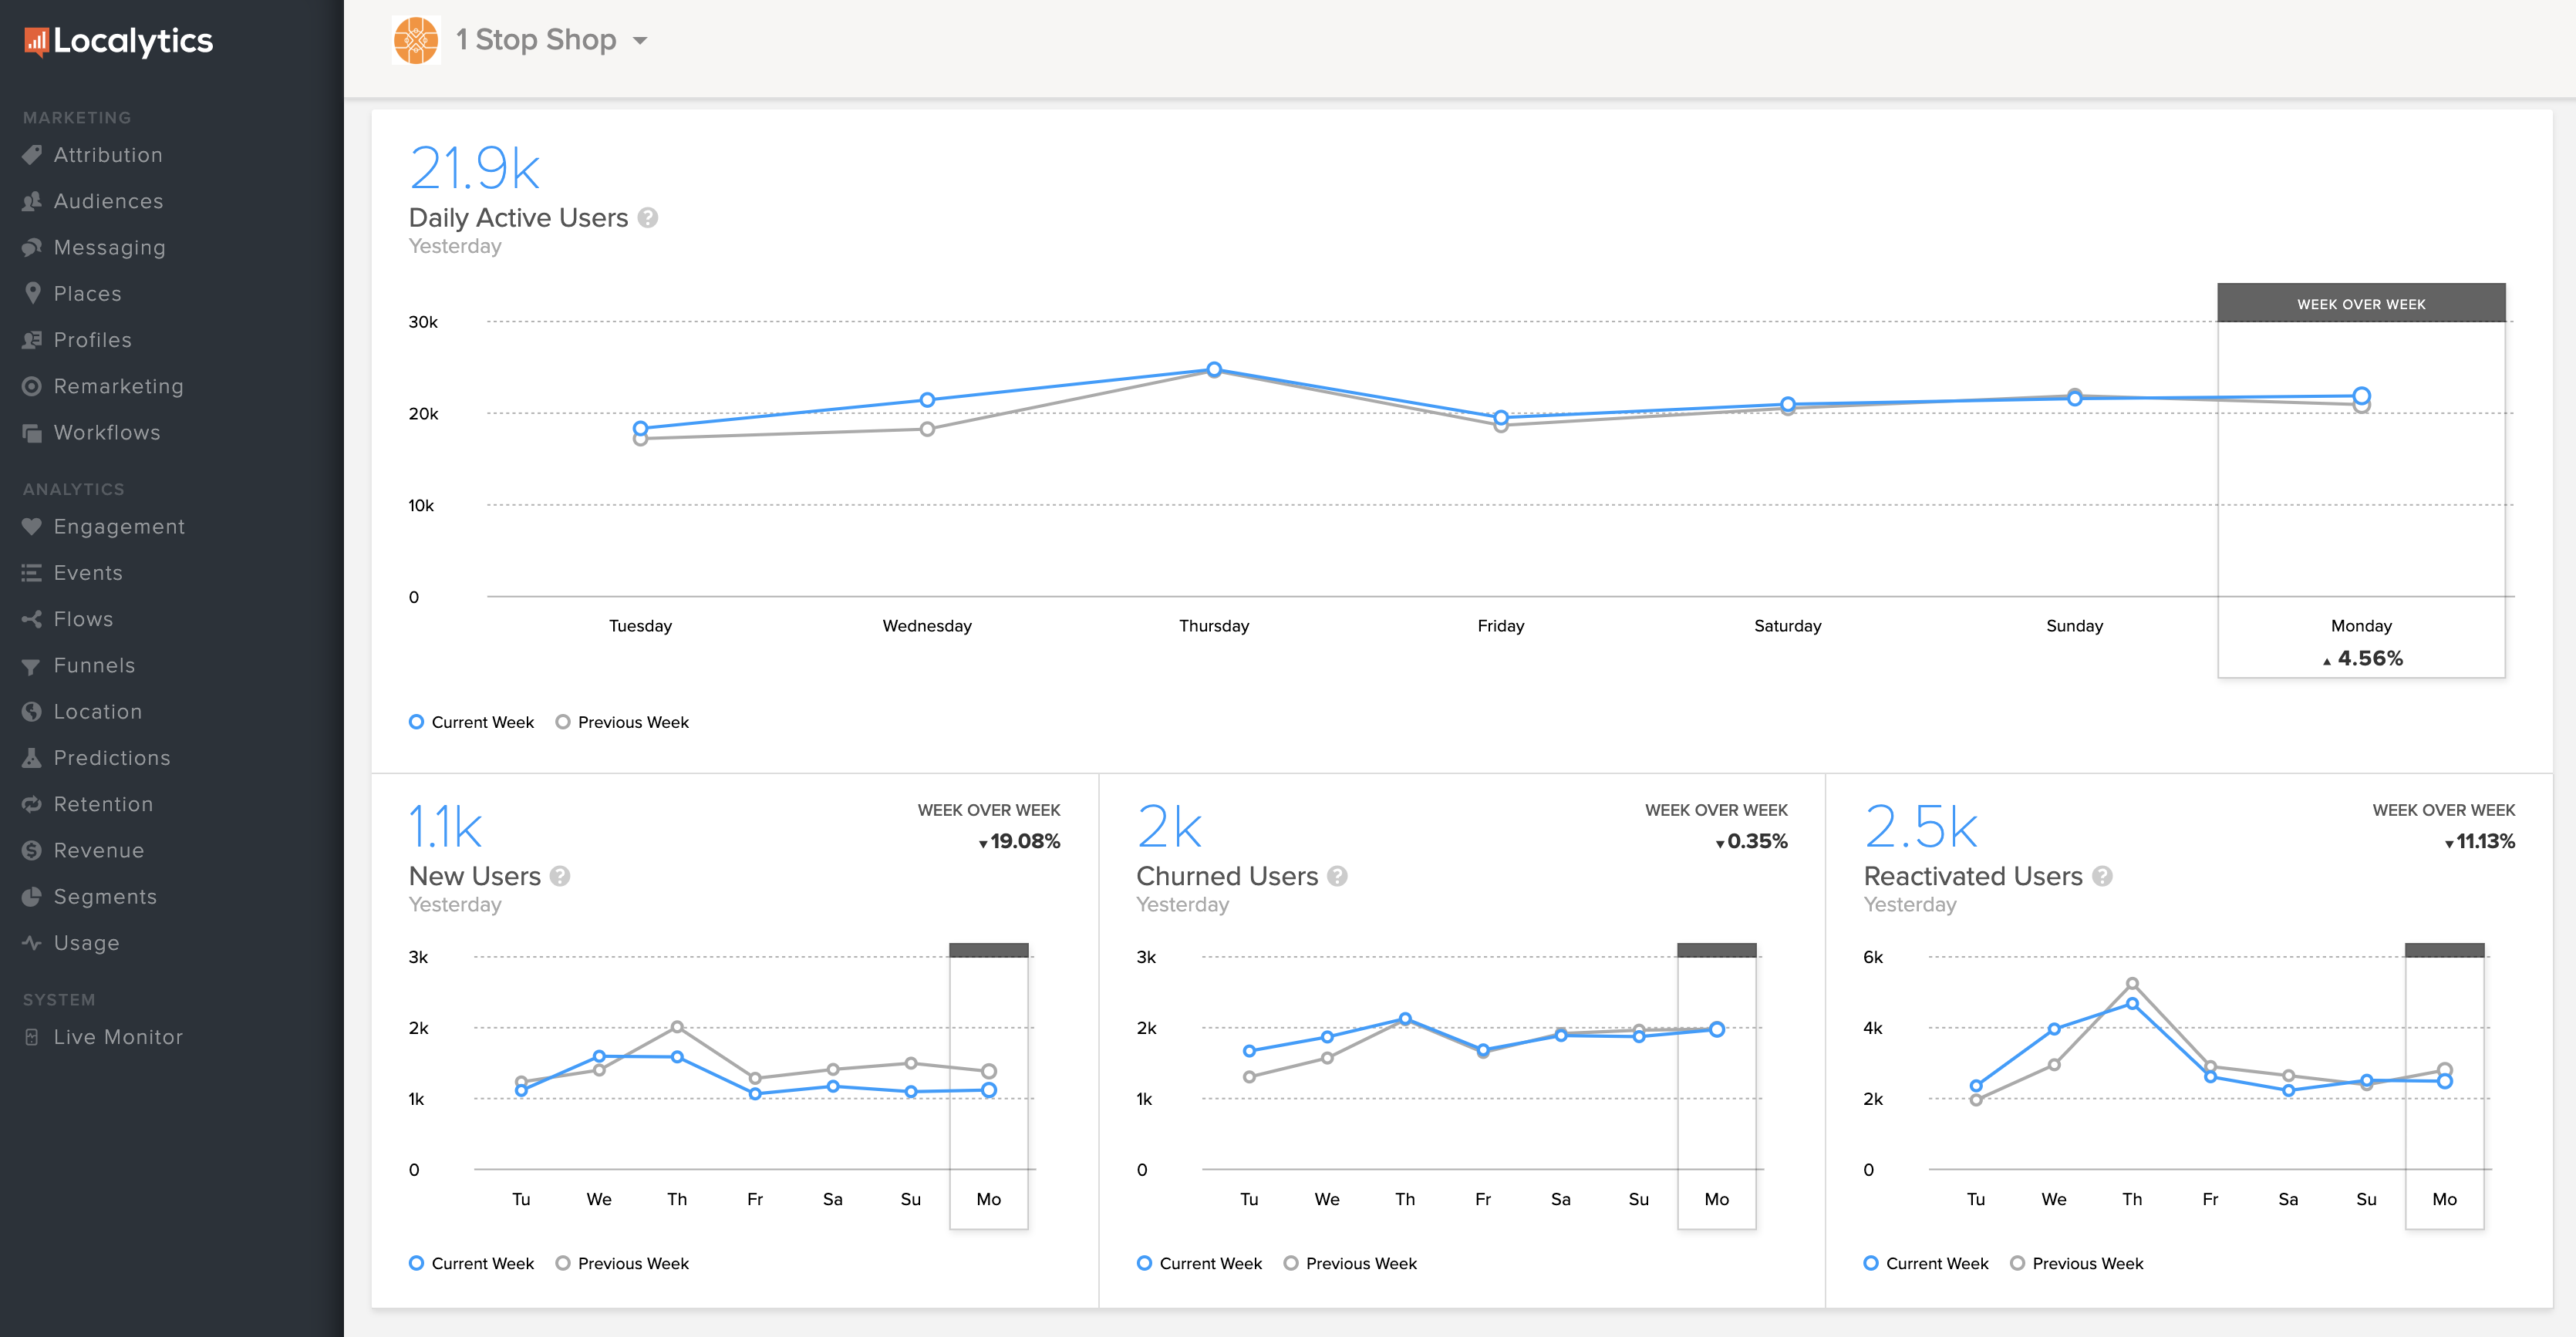Click the Funnels filter icon
The image size is (2576, 1337).
tap(32, 666)
